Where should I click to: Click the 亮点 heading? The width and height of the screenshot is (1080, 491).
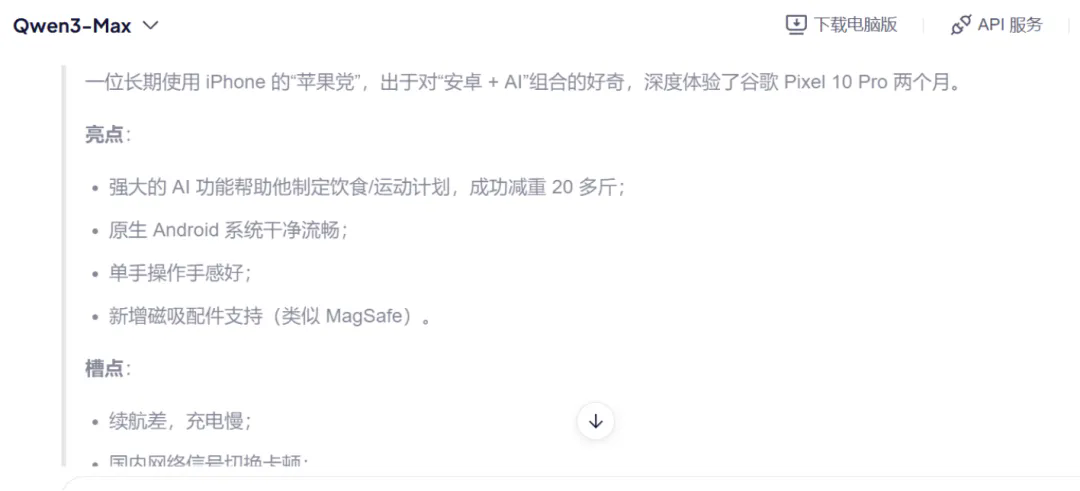pos(104,134)
